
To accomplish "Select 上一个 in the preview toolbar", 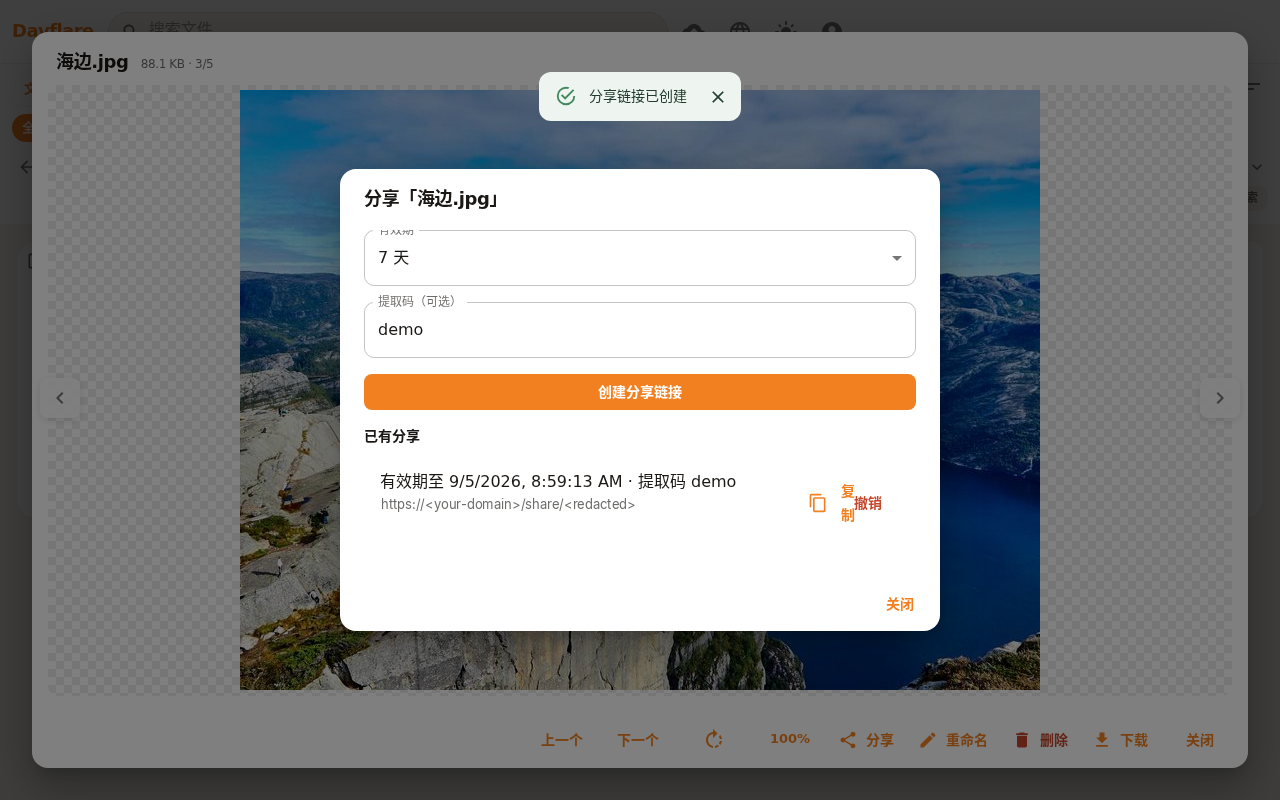I will click(562, 740).
